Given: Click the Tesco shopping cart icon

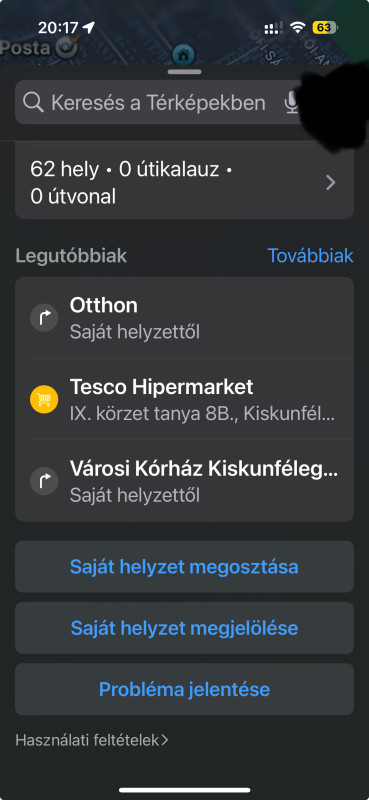Looking at the screenshot, I should click(x=44, y=399).
